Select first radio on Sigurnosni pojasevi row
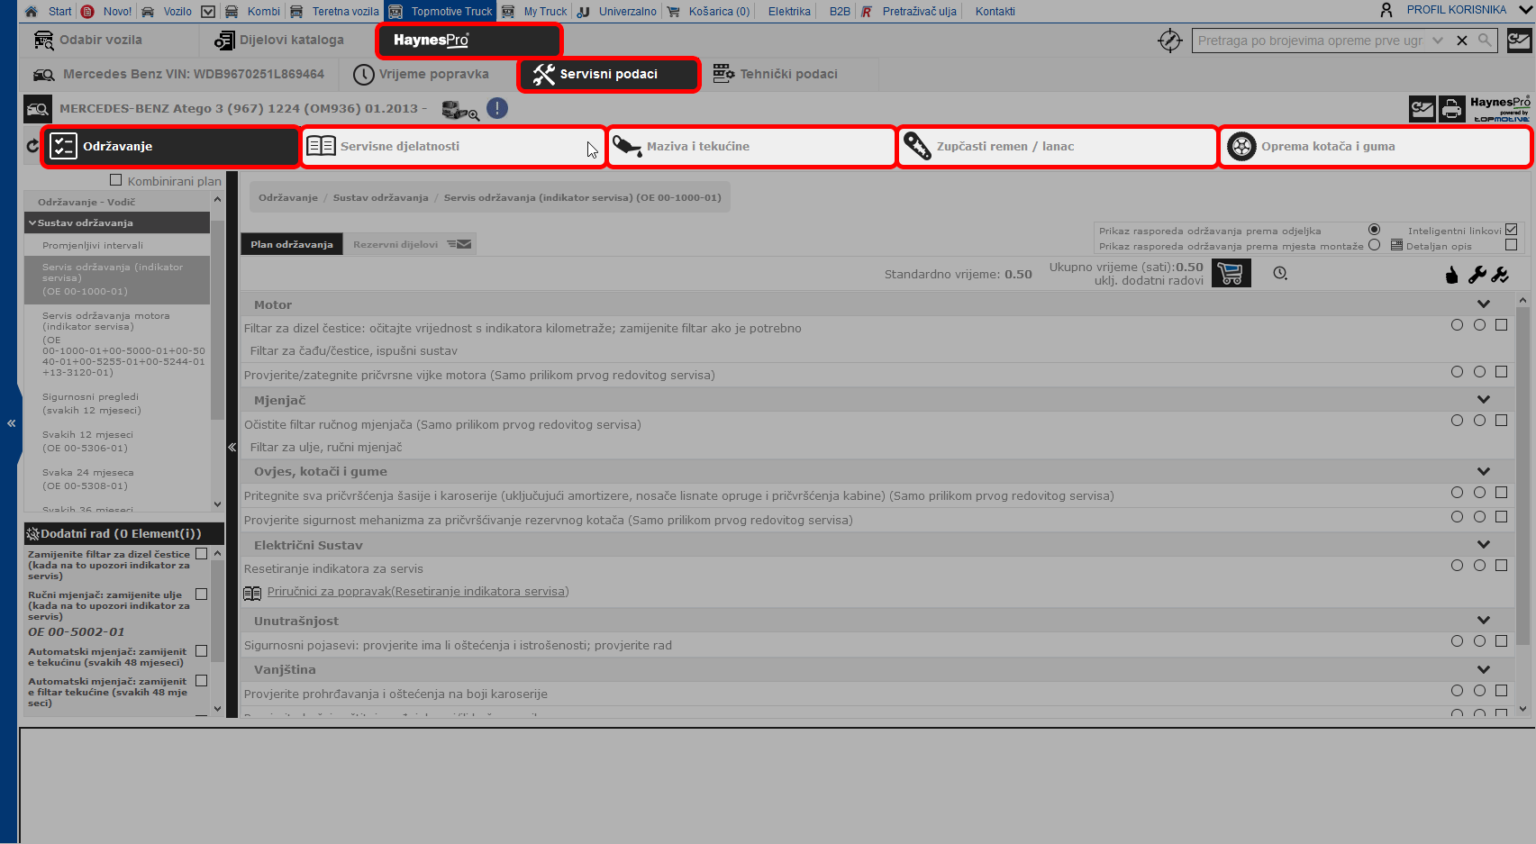 (x=1457, y=641)
